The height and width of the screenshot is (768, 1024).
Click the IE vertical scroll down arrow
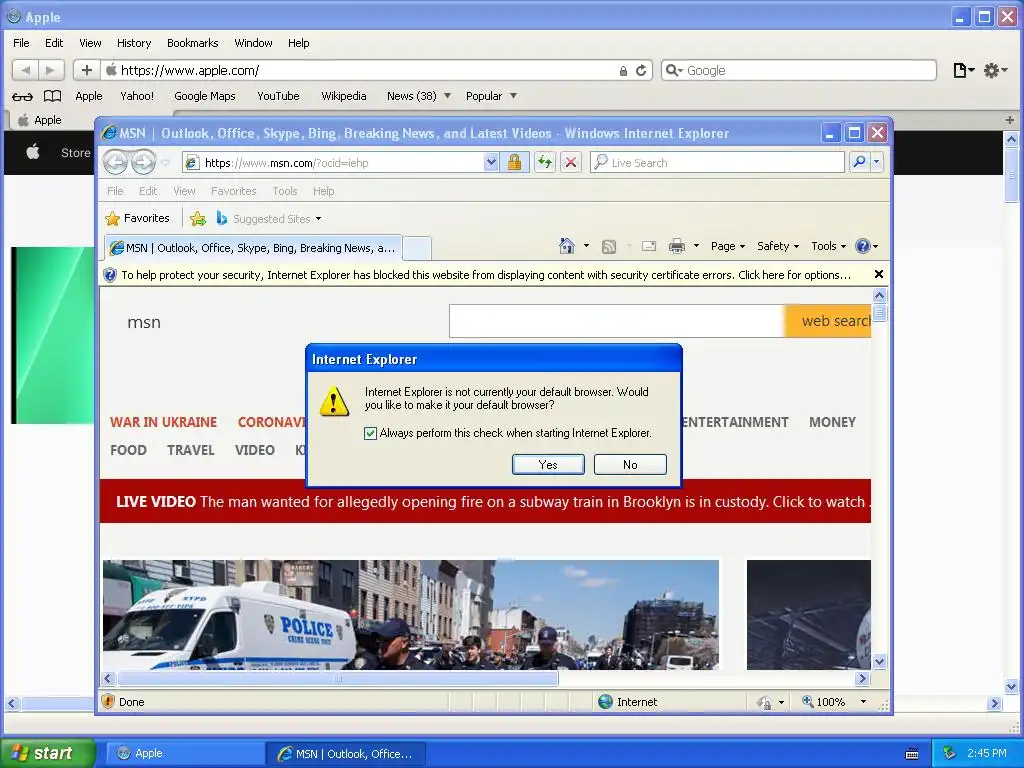pyautogui.click(x=879, y=661)
